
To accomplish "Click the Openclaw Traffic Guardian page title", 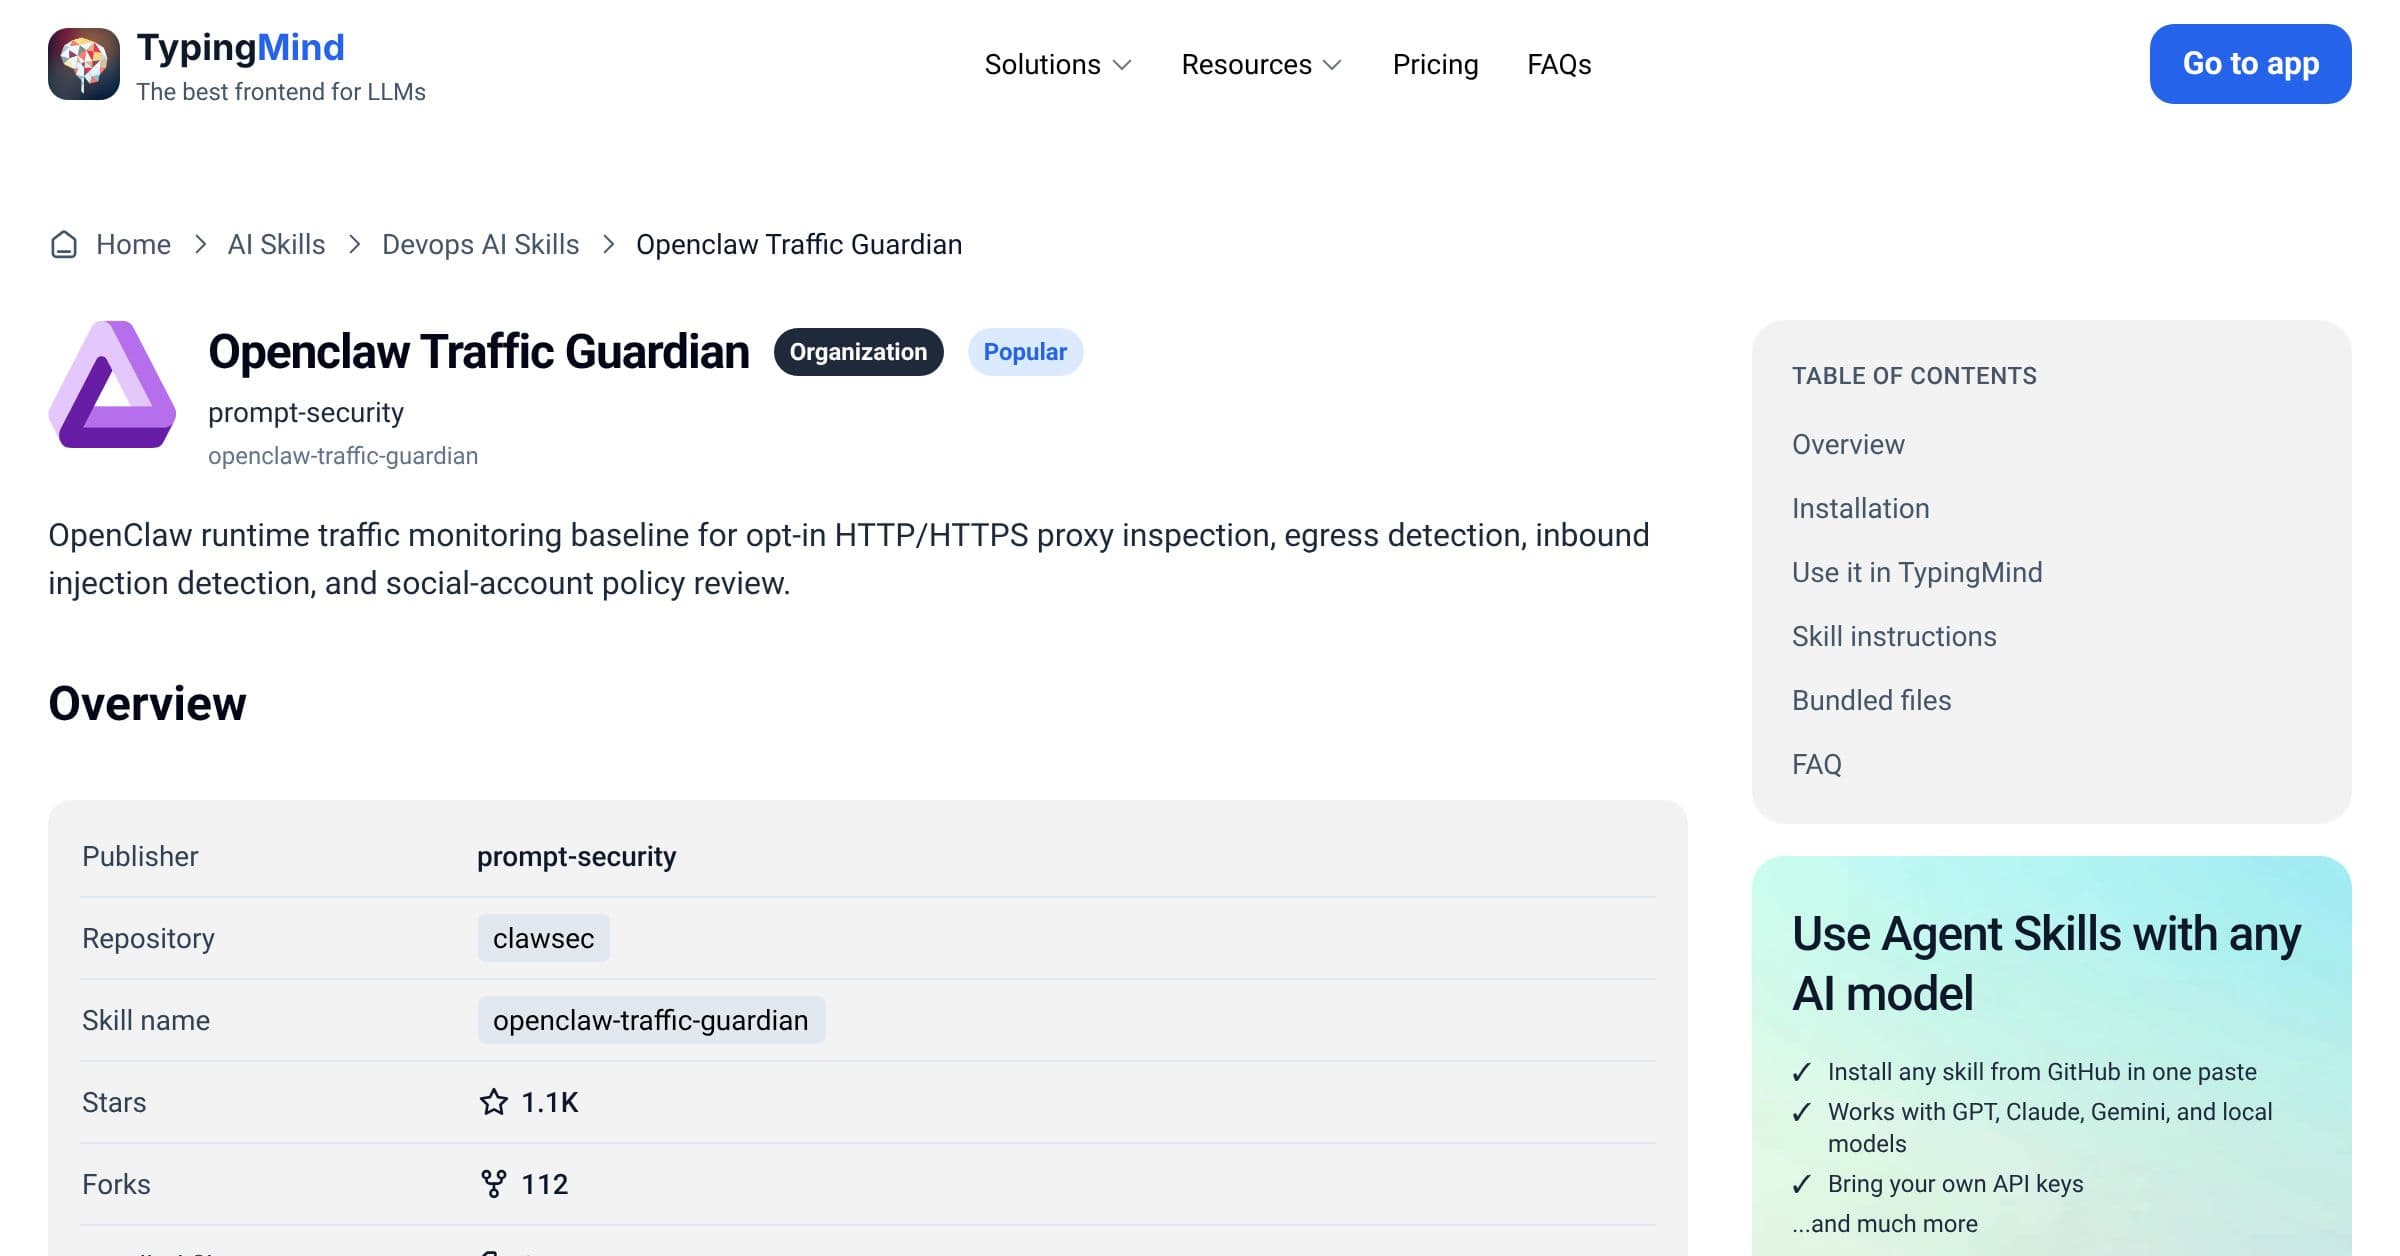I will tap(479, 352).
